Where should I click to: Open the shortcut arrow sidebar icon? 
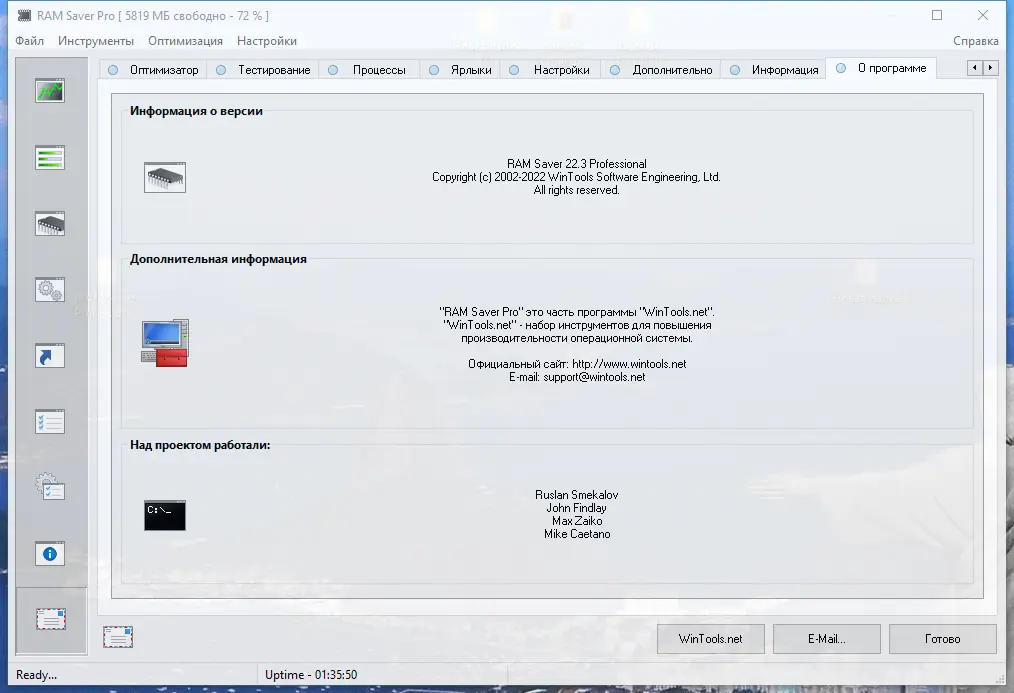[x=50, y=356]
